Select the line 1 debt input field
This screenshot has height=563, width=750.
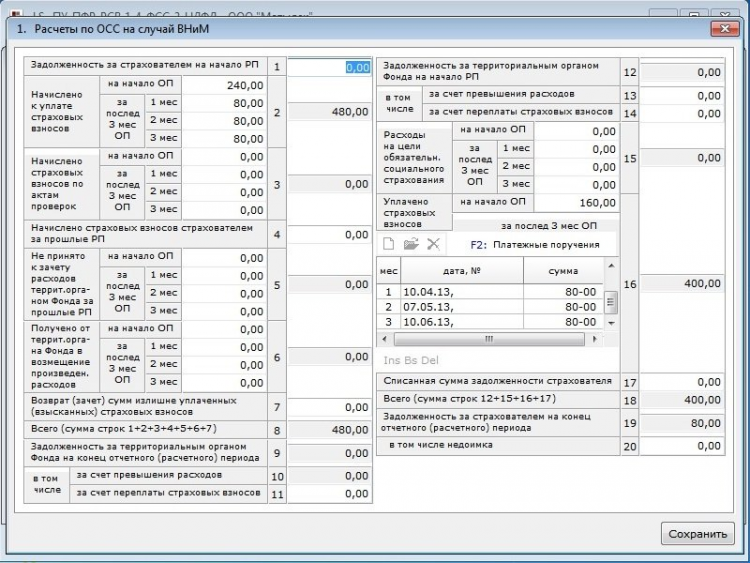click(x=330, y=67)
